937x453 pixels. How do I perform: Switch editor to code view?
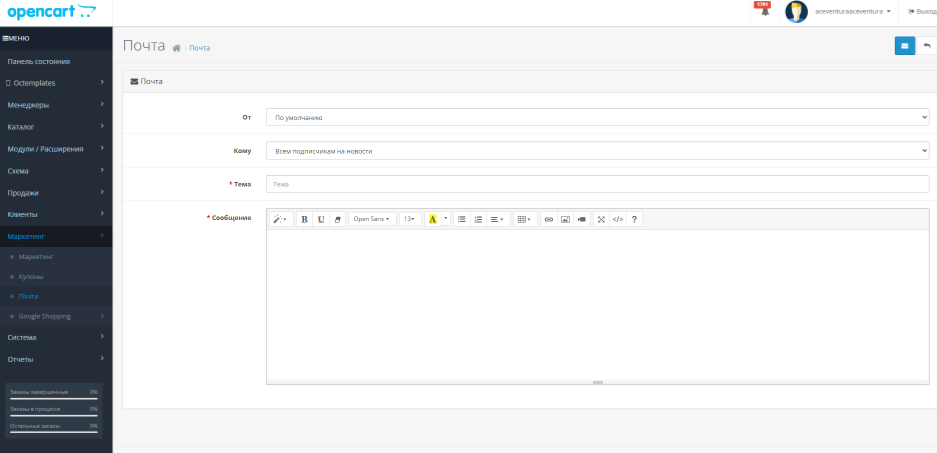[x=617, y=219]
